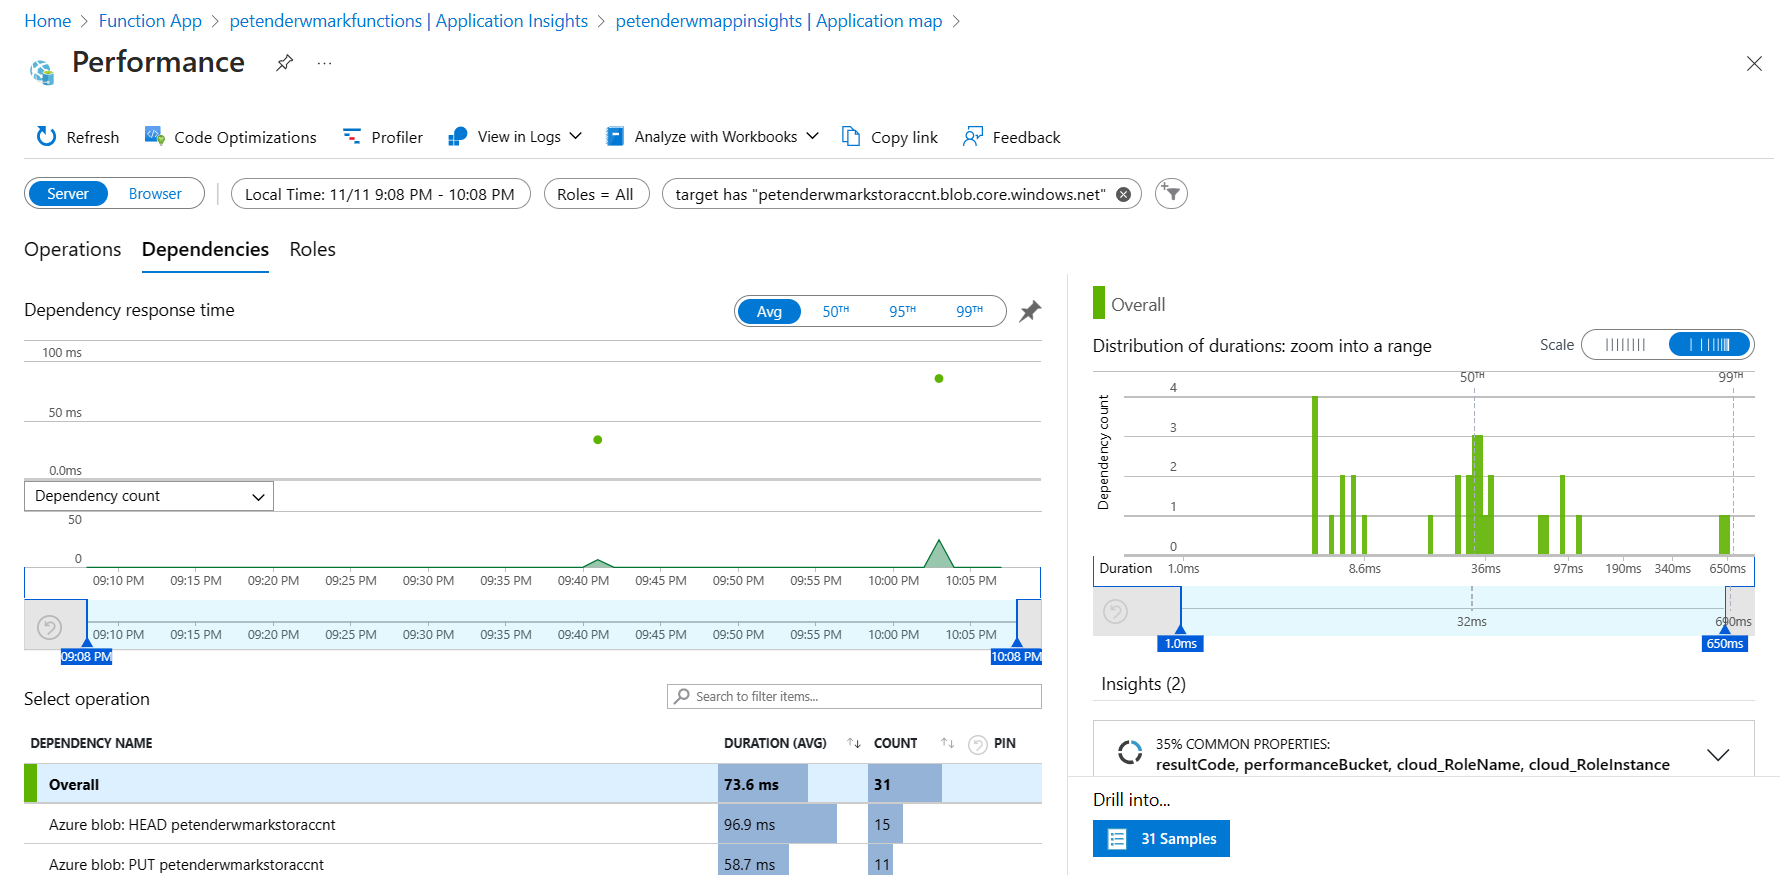Select the Avg aggregation
This screenshot has width=1780, height=875.
[769, 312]
